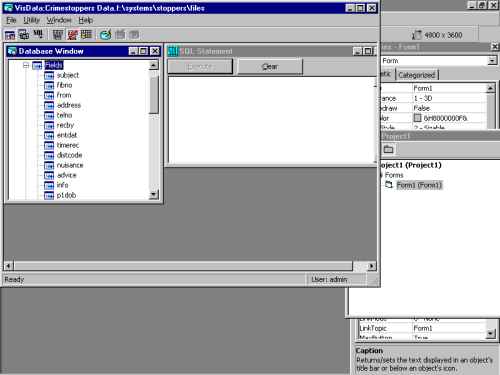The image size is (500, 375).
Task: Click the "Ready" status bar text
Action: pos(14,279)
